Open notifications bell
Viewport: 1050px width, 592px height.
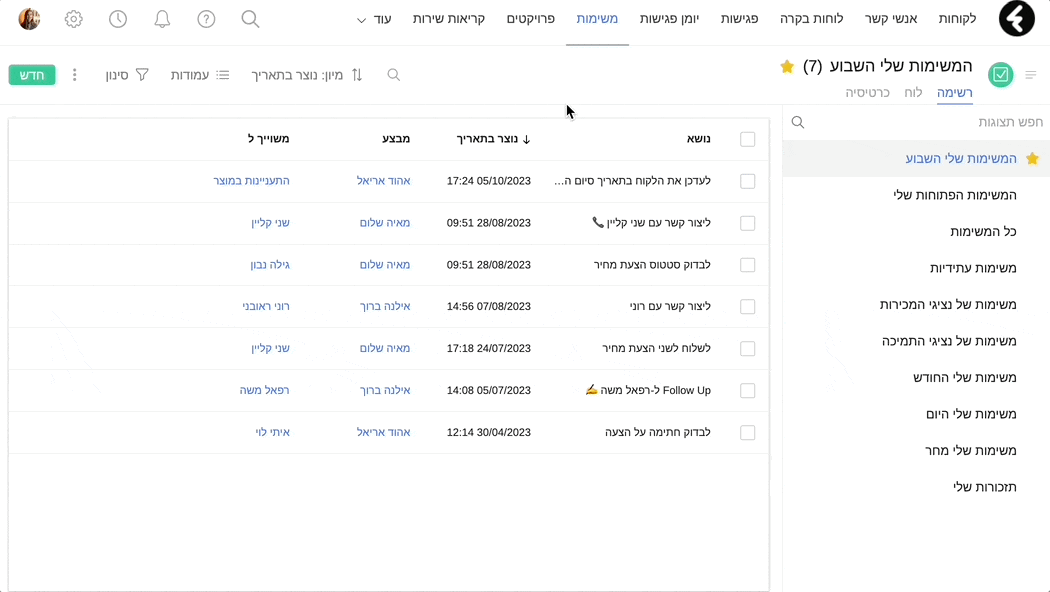pyautogui.click(x=162, y=19)
